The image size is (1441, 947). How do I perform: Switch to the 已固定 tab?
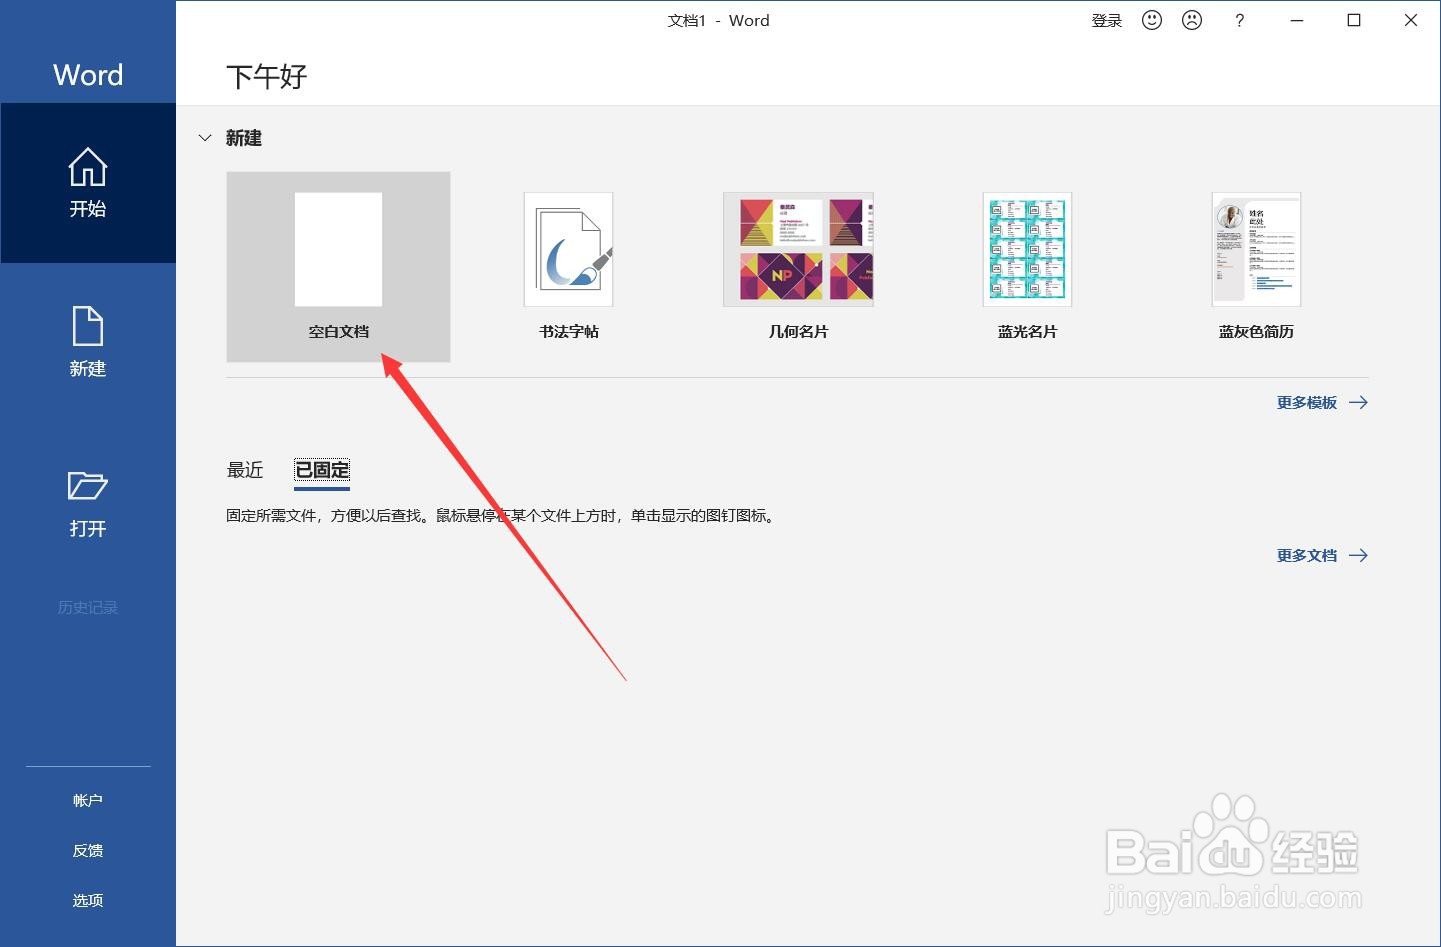(322, 470)
